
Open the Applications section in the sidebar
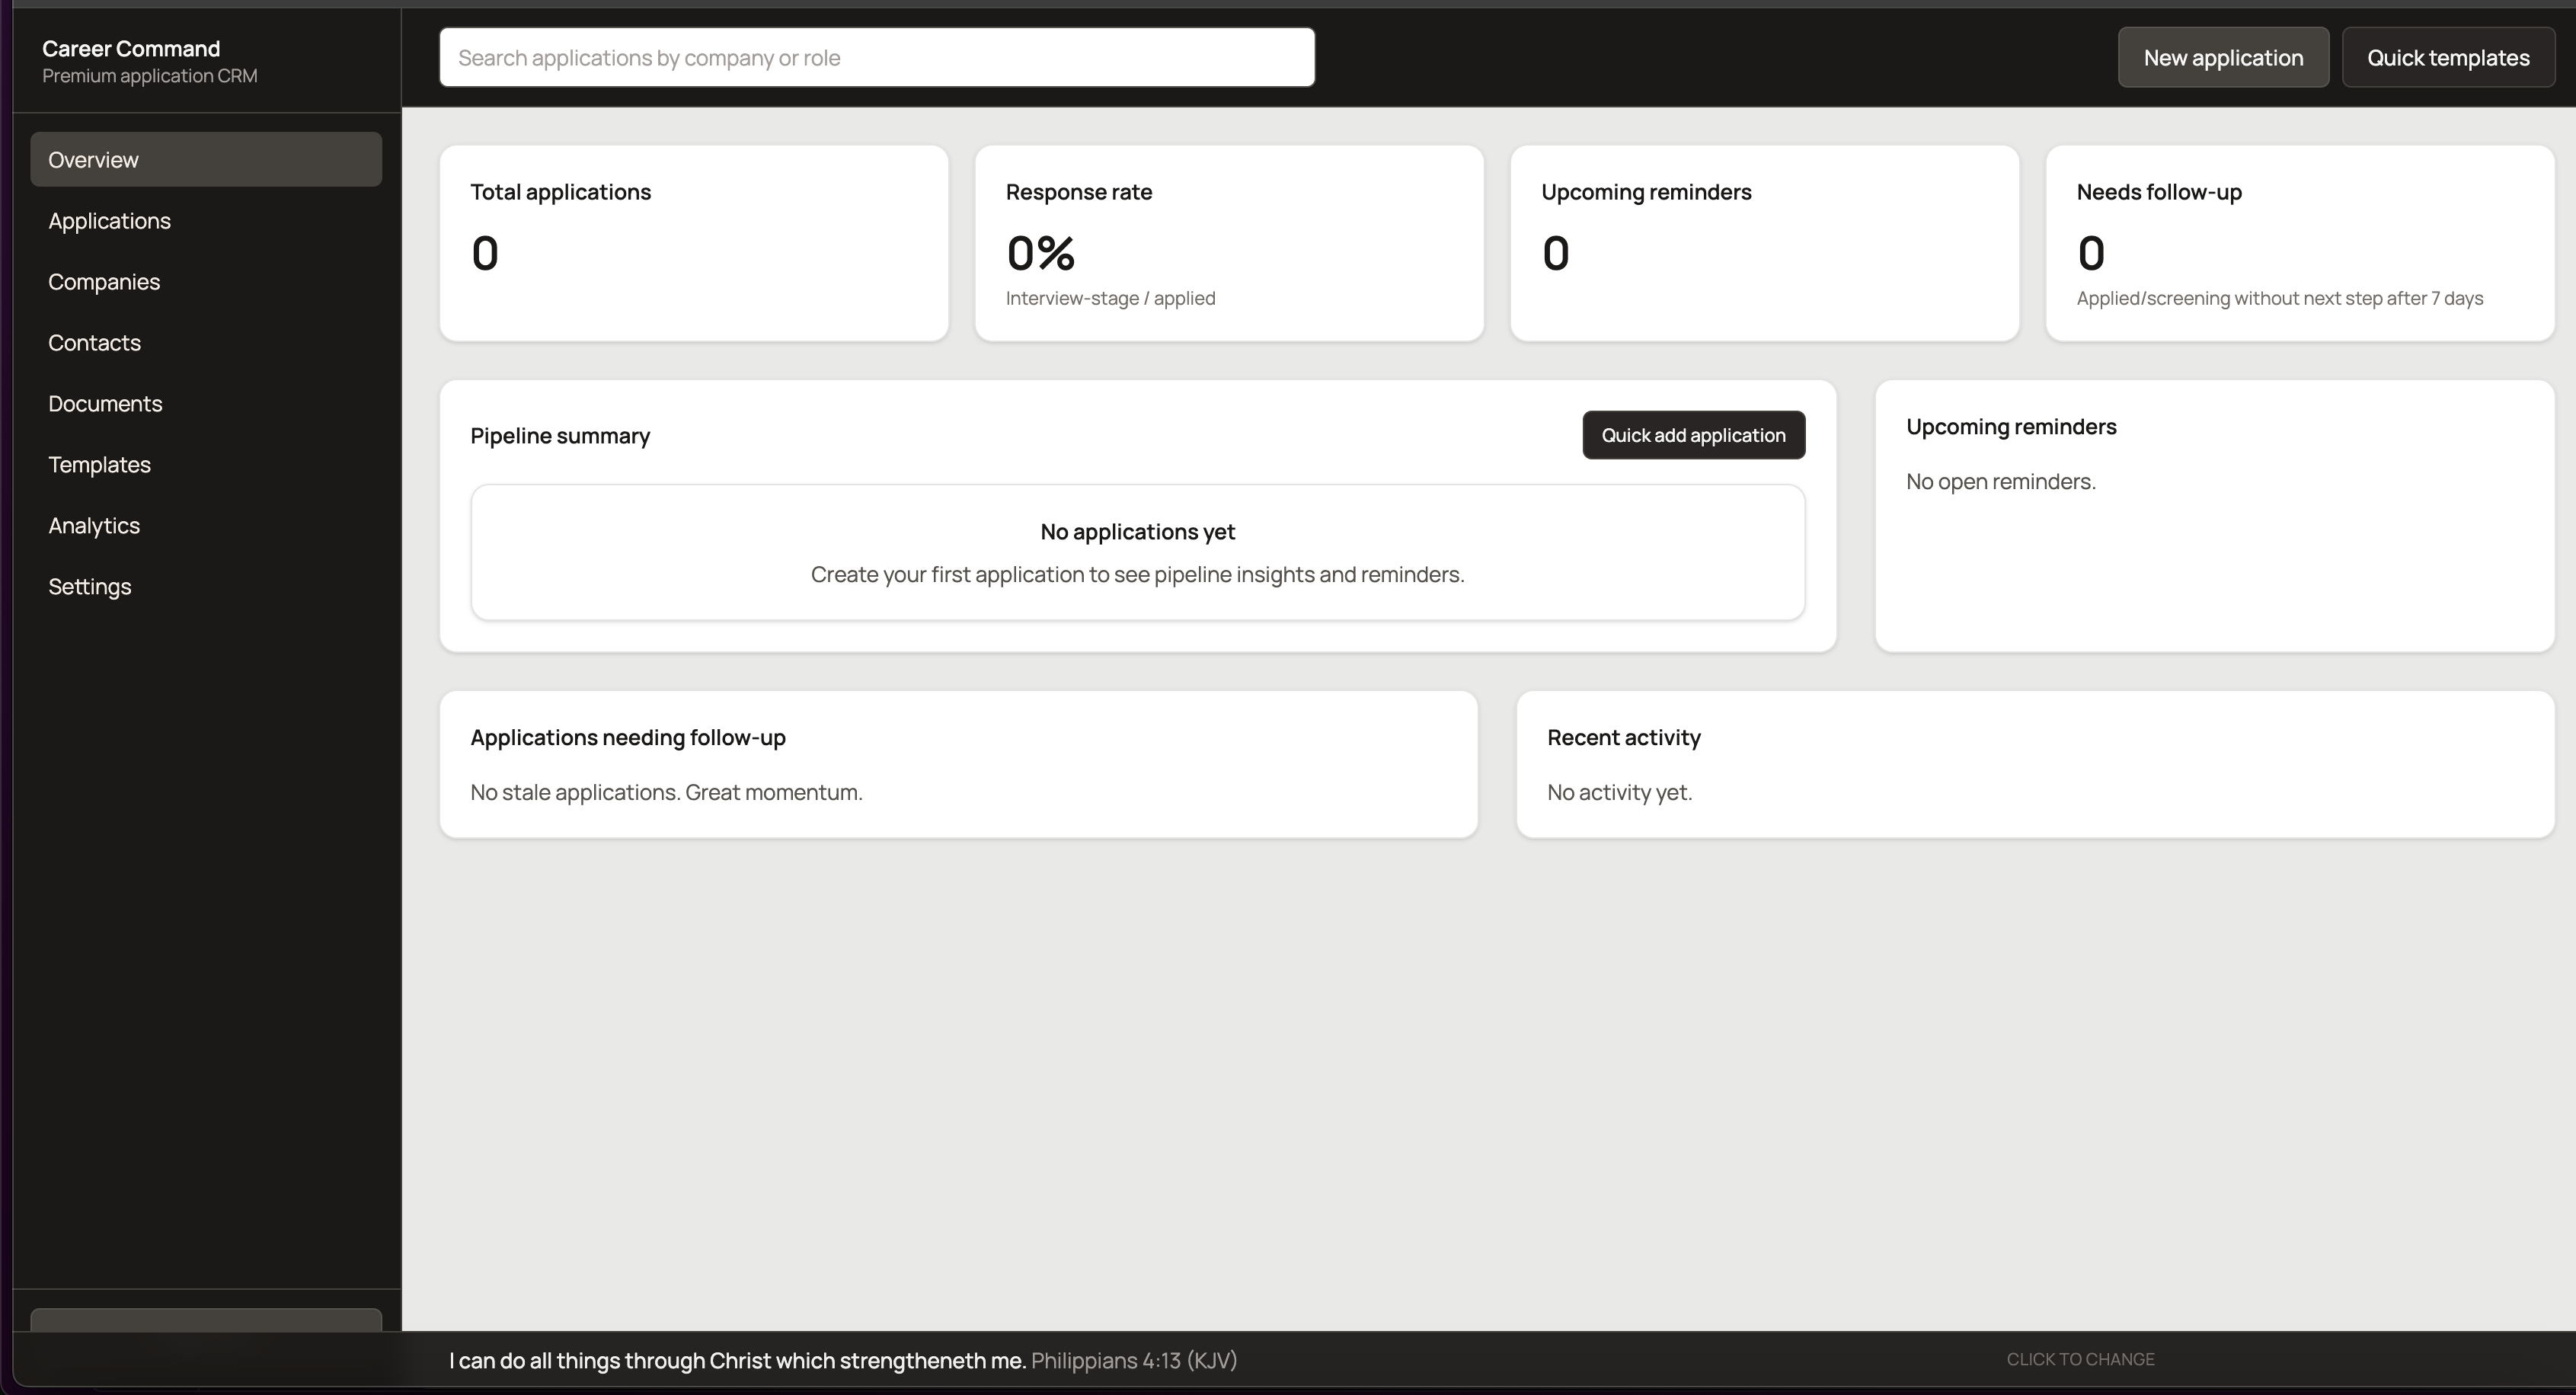click(x=110, y=220)
